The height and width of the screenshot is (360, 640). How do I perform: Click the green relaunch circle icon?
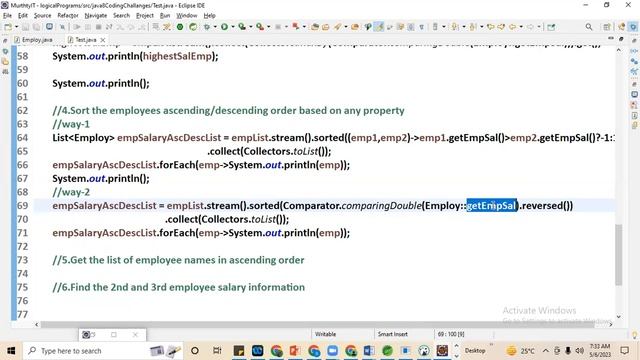point(193,27)
